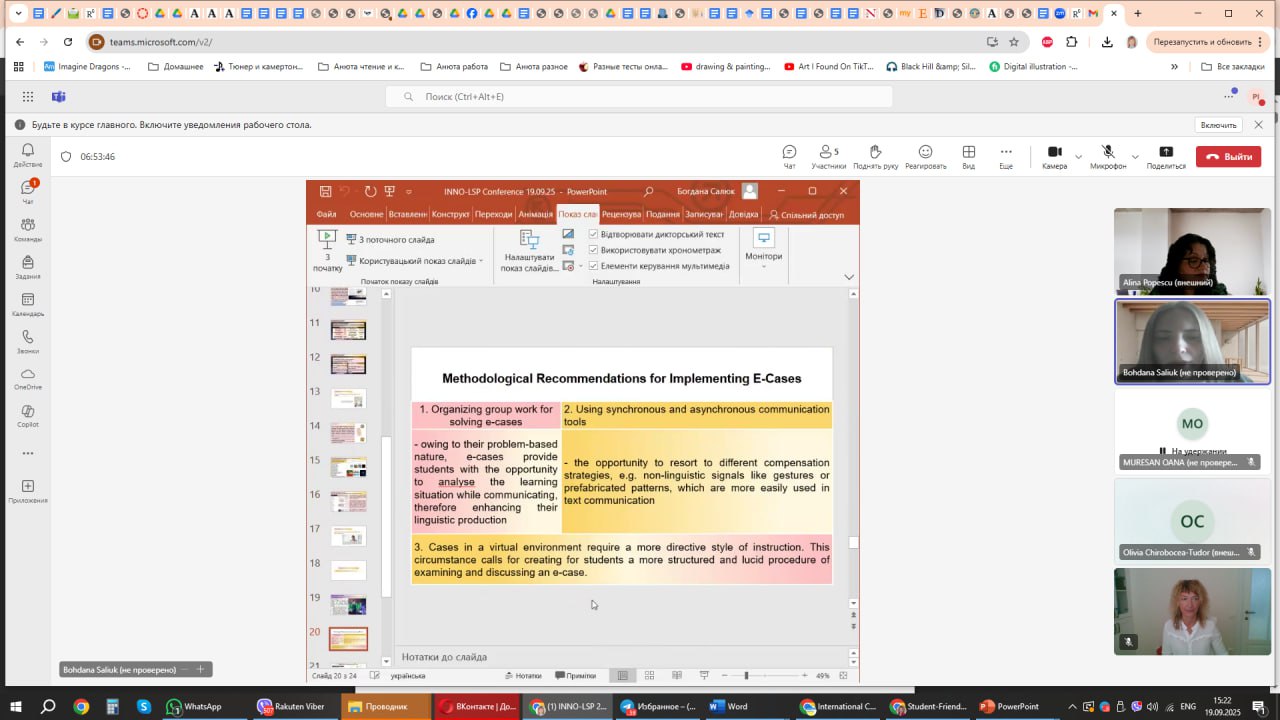Leave the meeting with Выйти button

click(1228, 157)
